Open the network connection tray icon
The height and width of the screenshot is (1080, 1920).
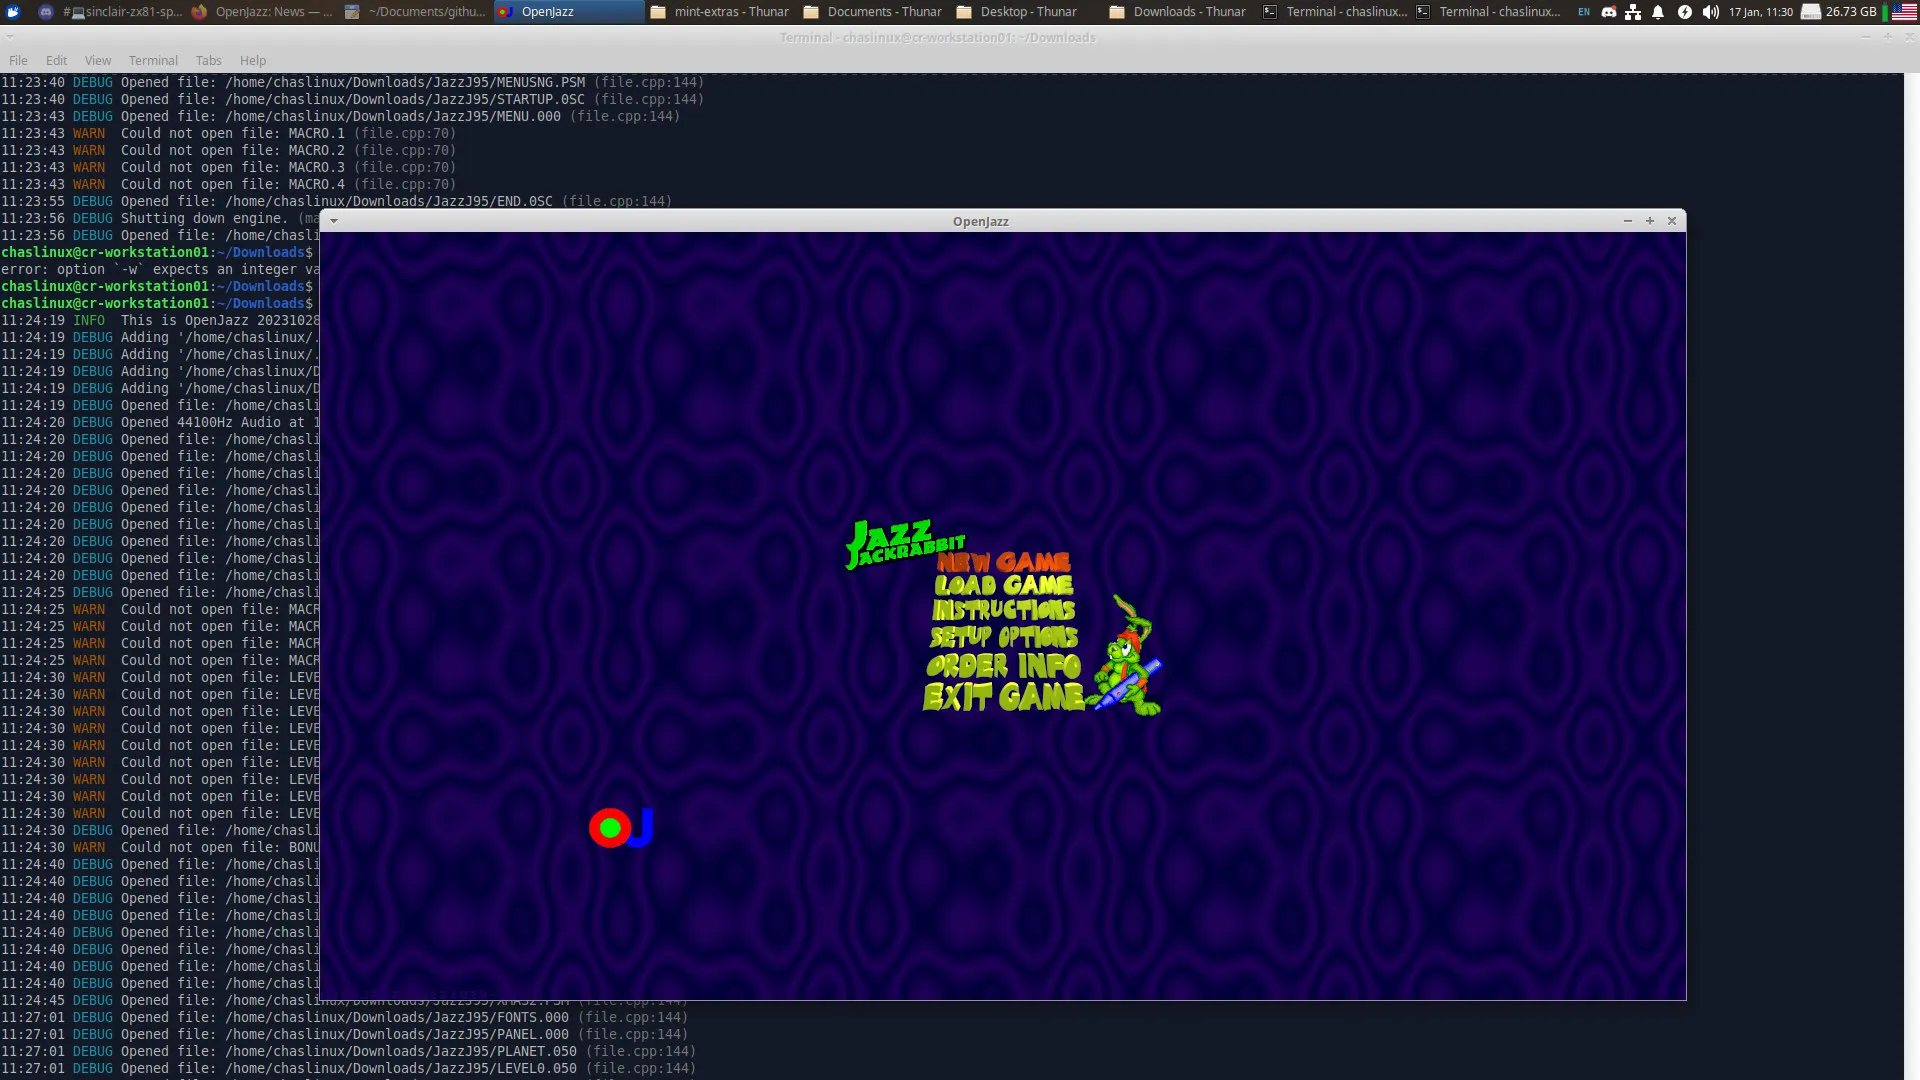[1633, 12]
